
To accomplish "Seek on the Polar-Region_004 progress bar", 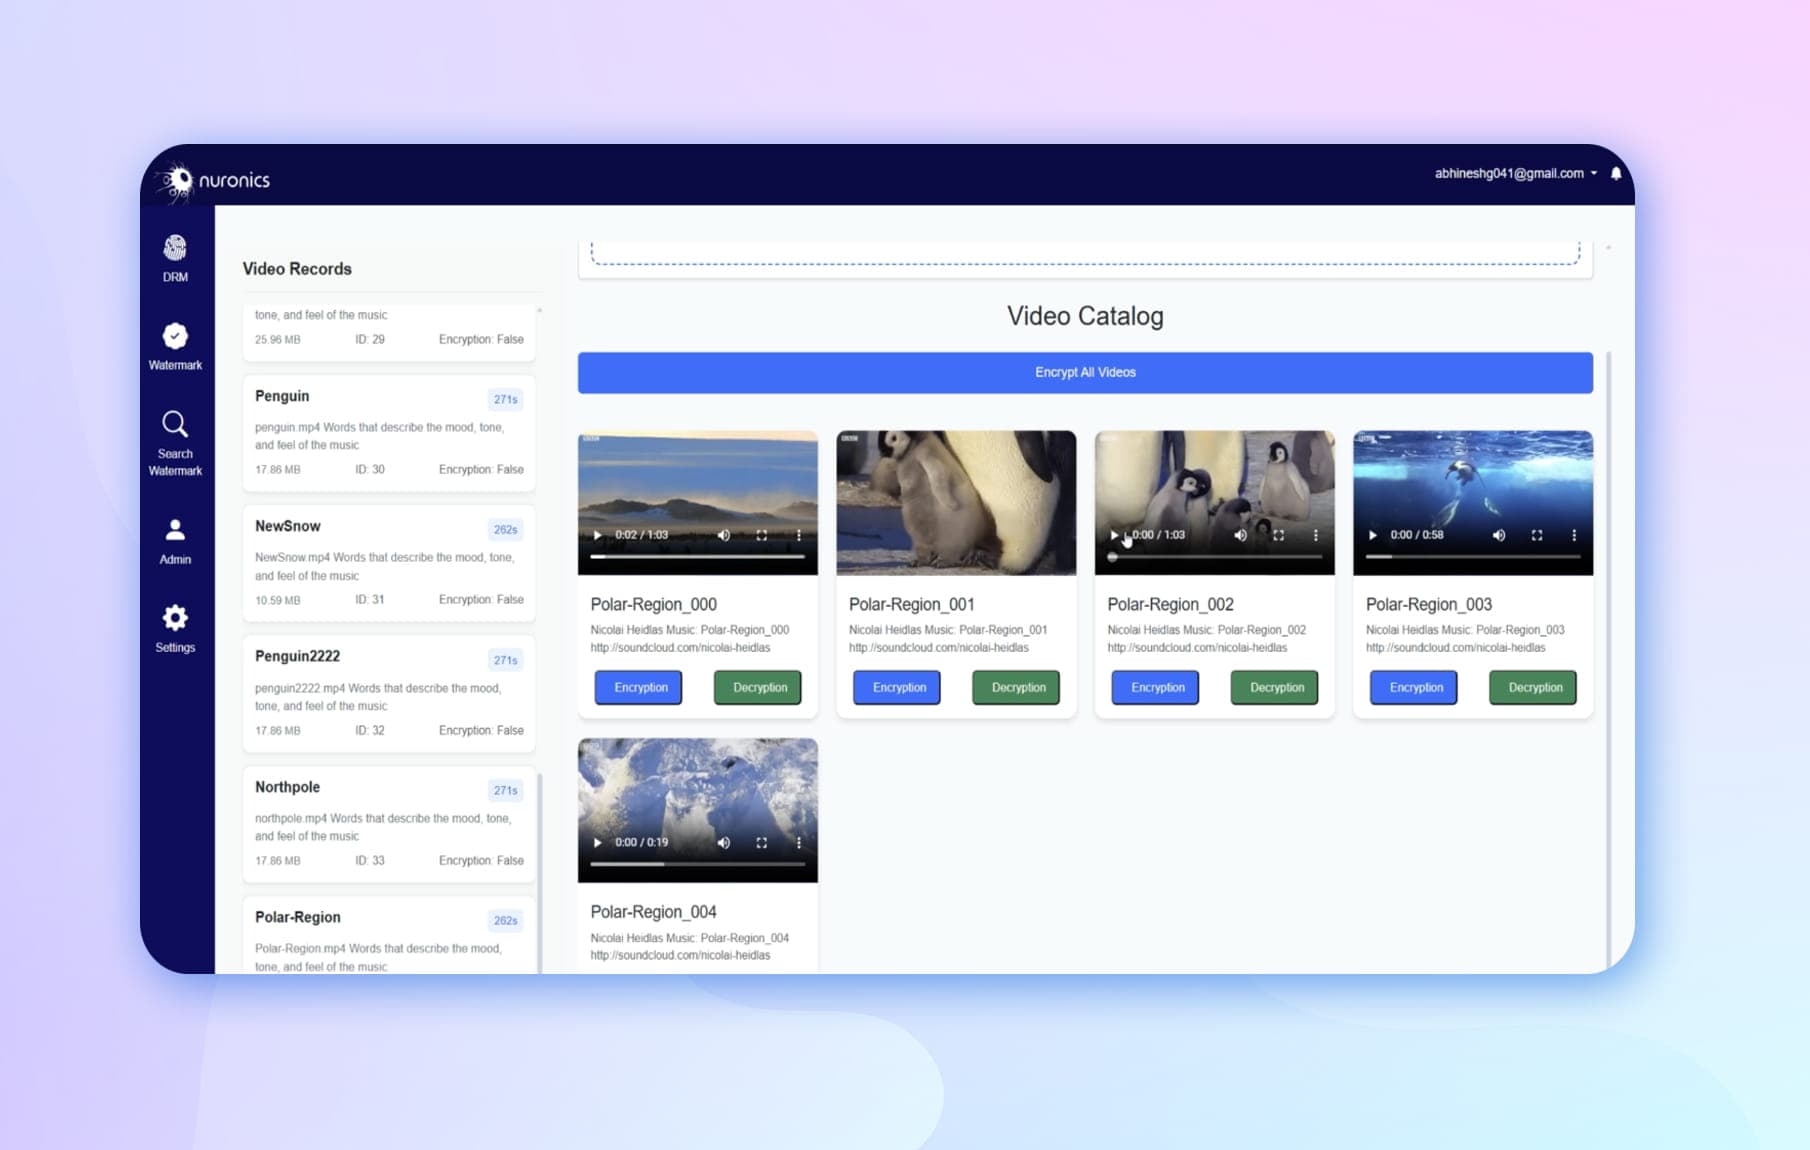I will click(x=698, y=864).
